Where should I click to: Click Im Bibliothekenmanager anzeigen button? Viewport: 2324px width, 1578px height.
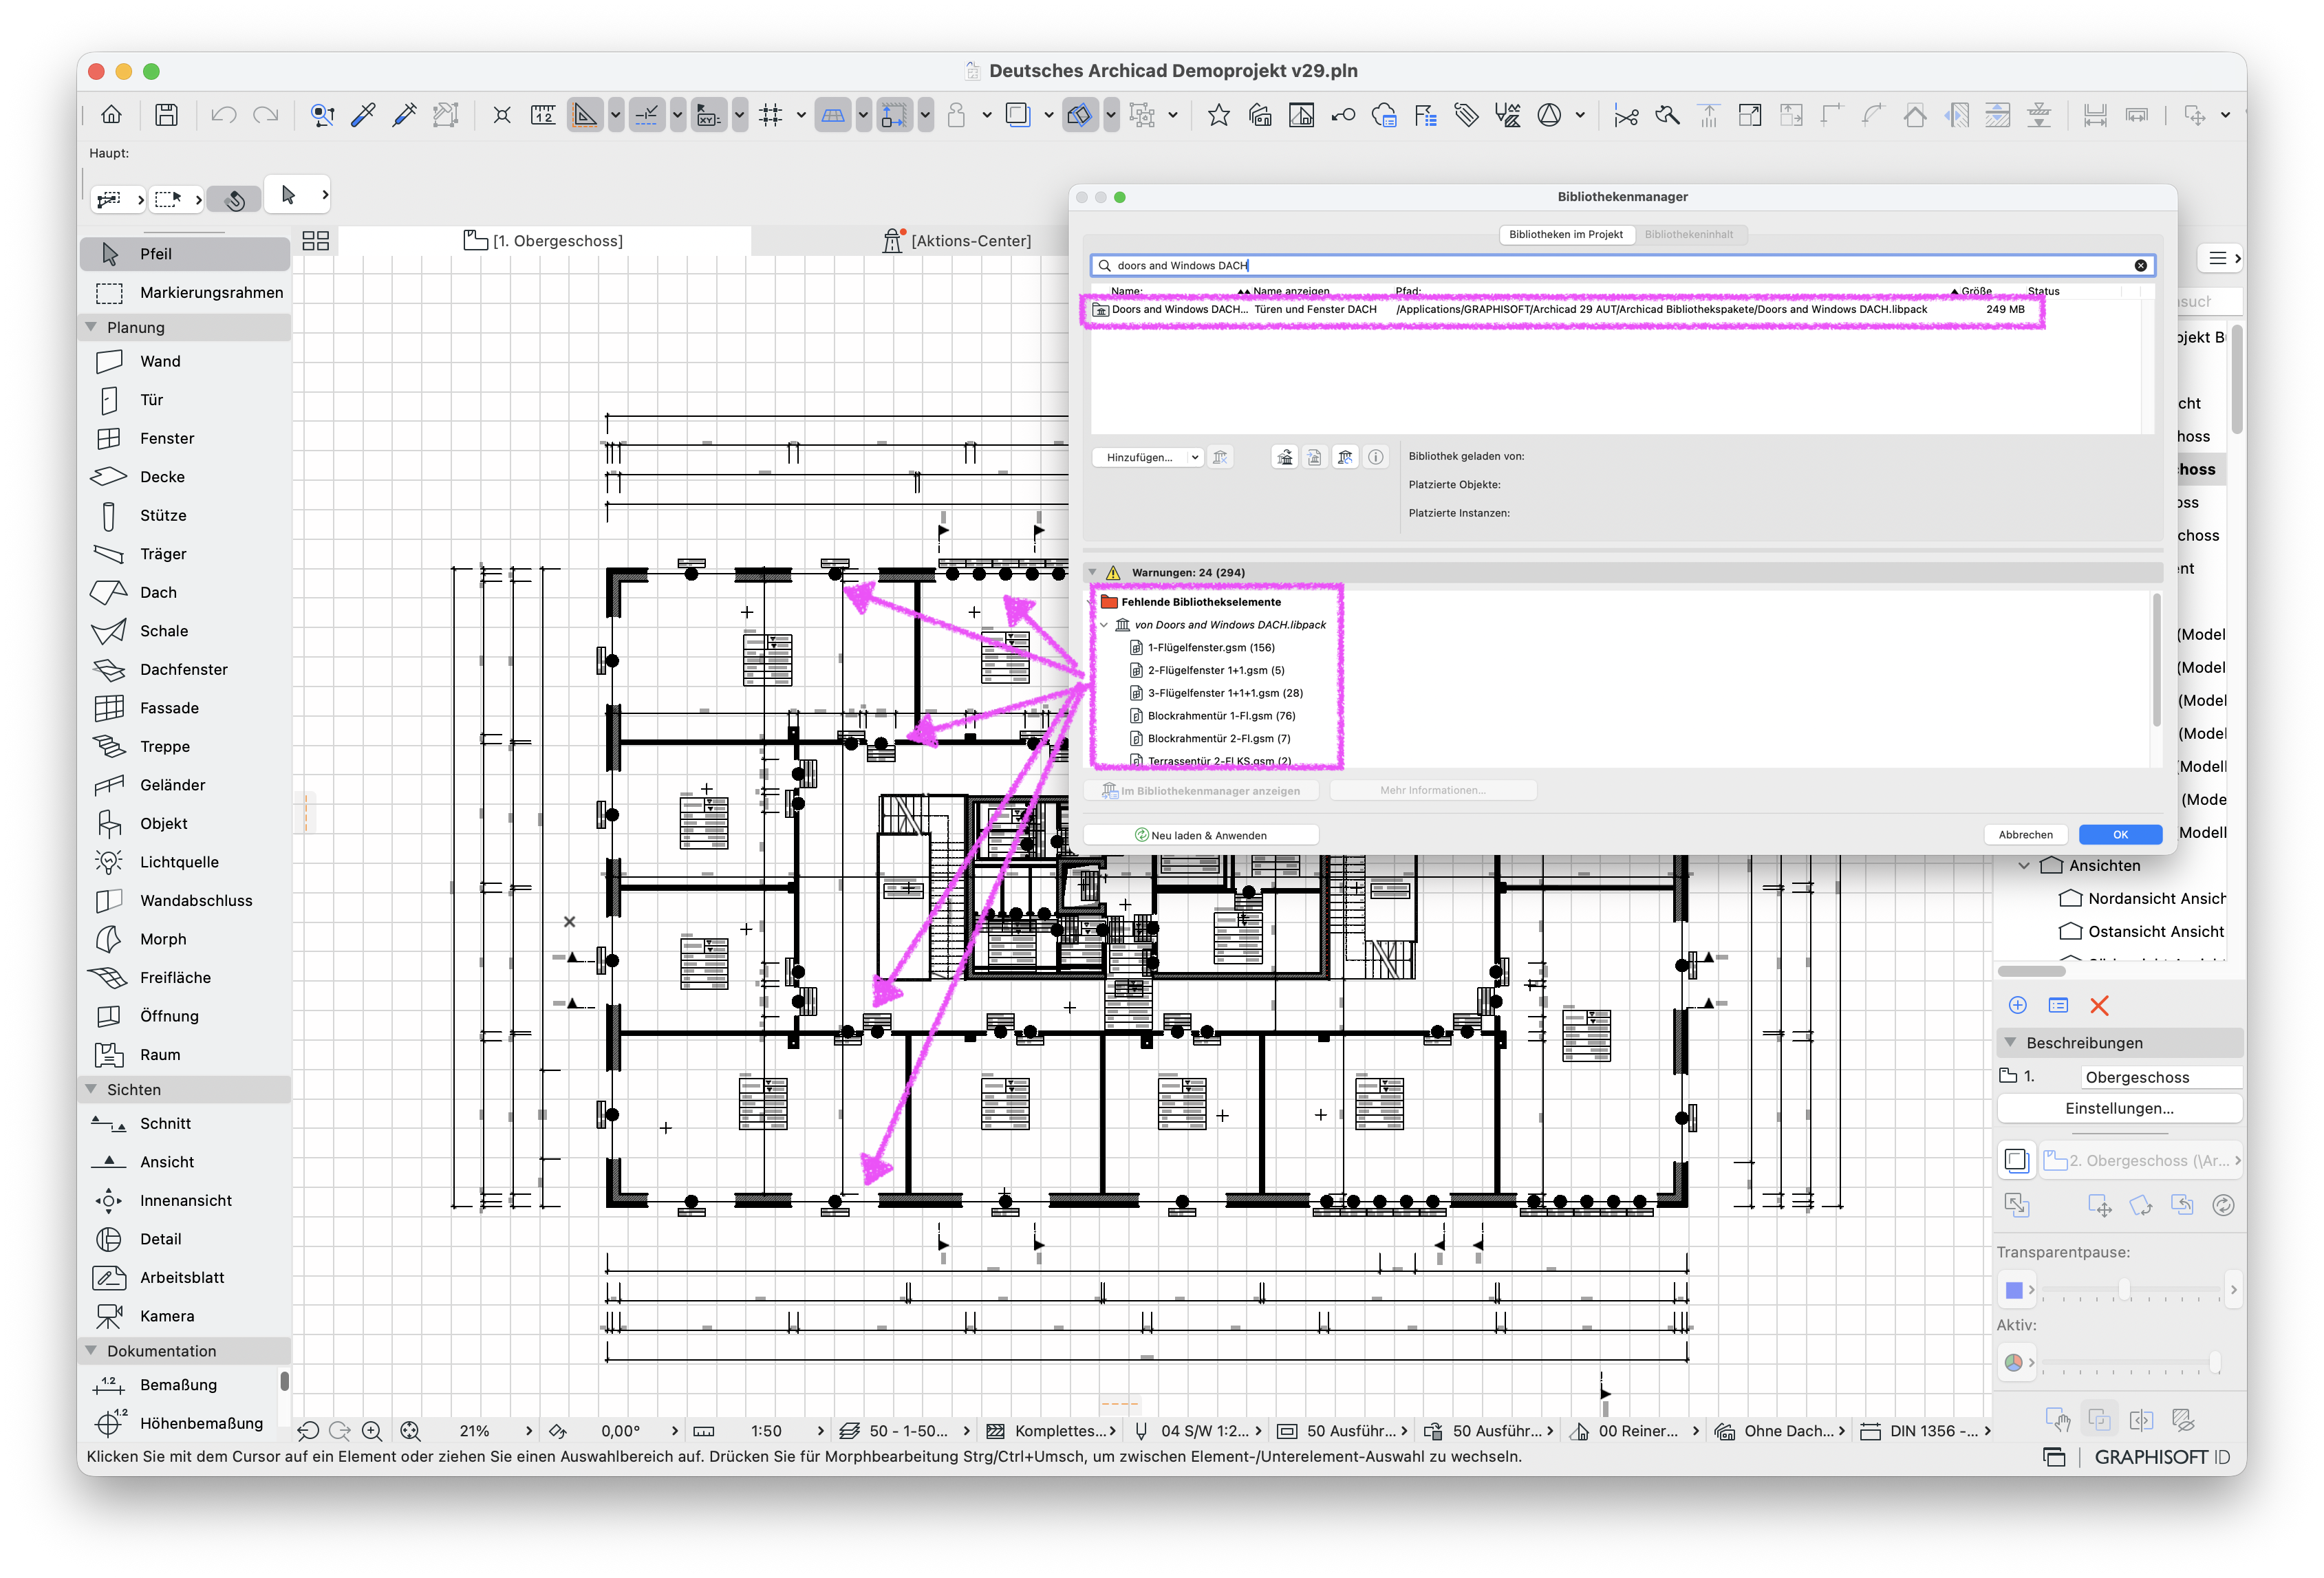tap(1201, 790)
